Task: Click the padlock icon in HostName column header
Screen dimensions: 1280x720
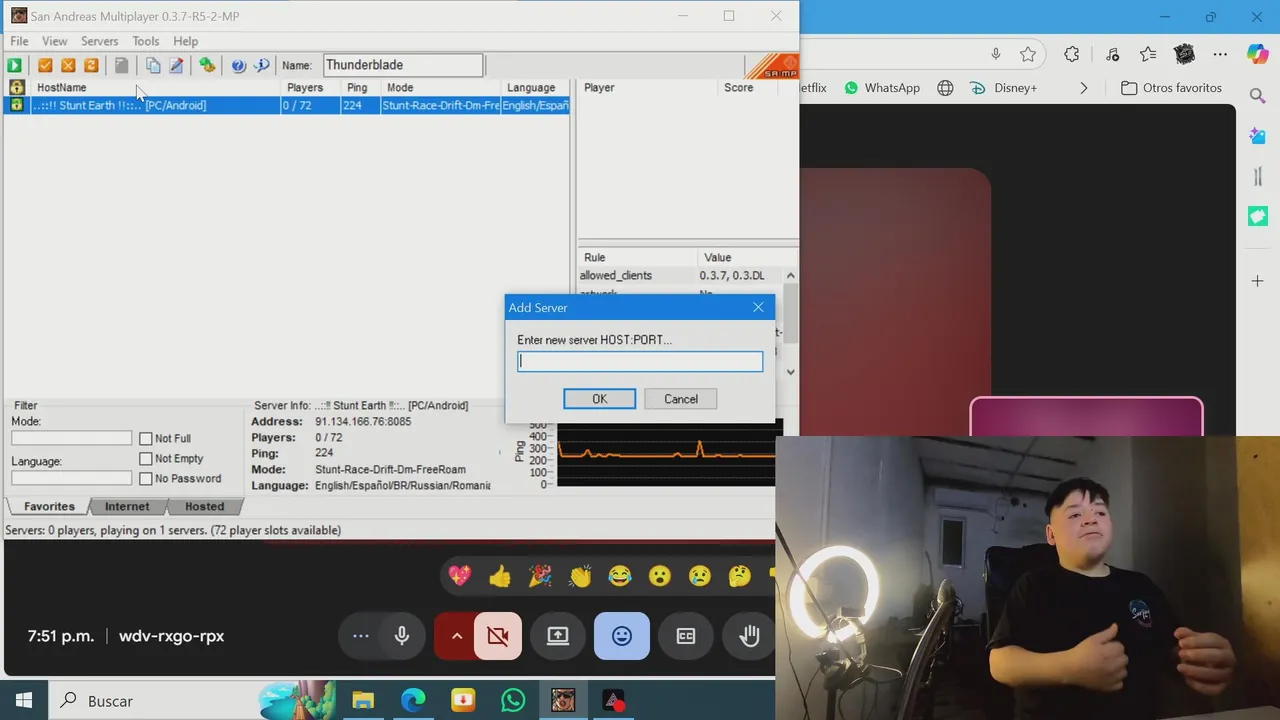Action: click(x=16, y=87)
